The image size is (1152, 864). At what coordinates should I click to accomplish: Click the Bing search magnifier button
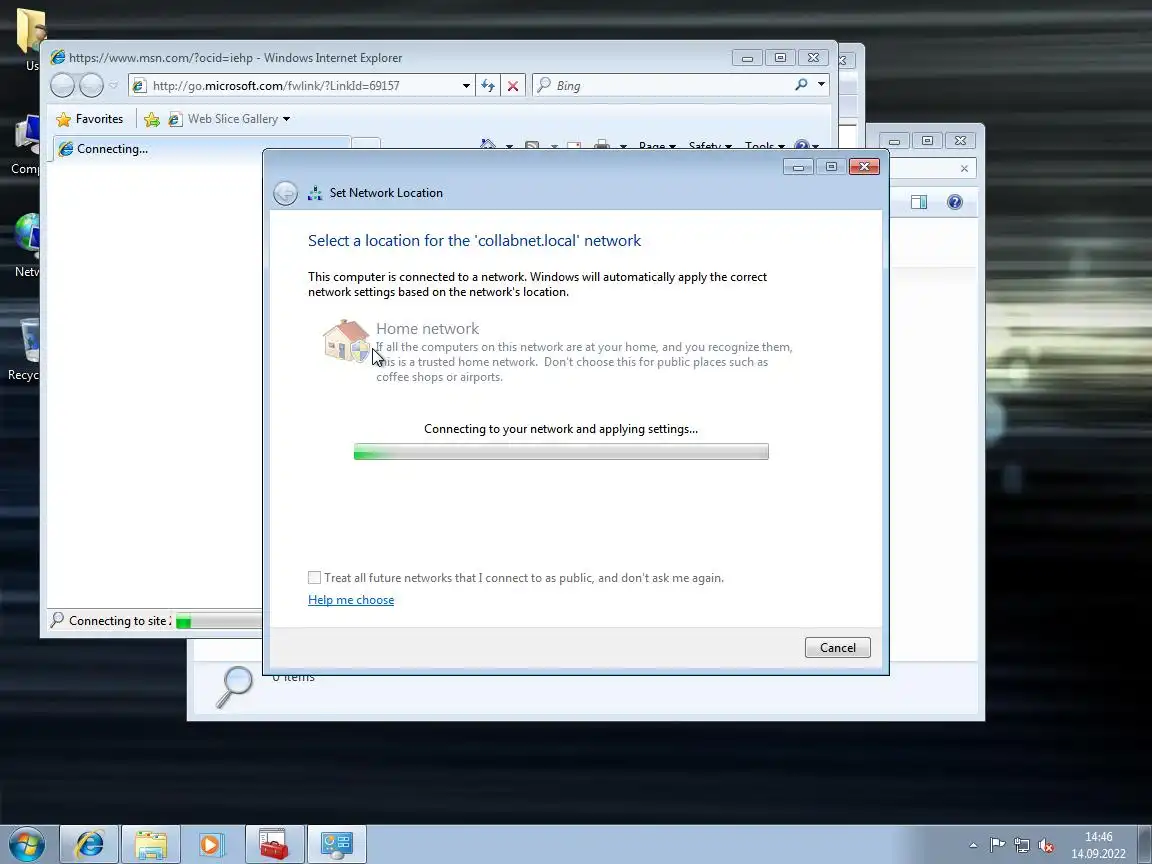(x=802, y=85)
